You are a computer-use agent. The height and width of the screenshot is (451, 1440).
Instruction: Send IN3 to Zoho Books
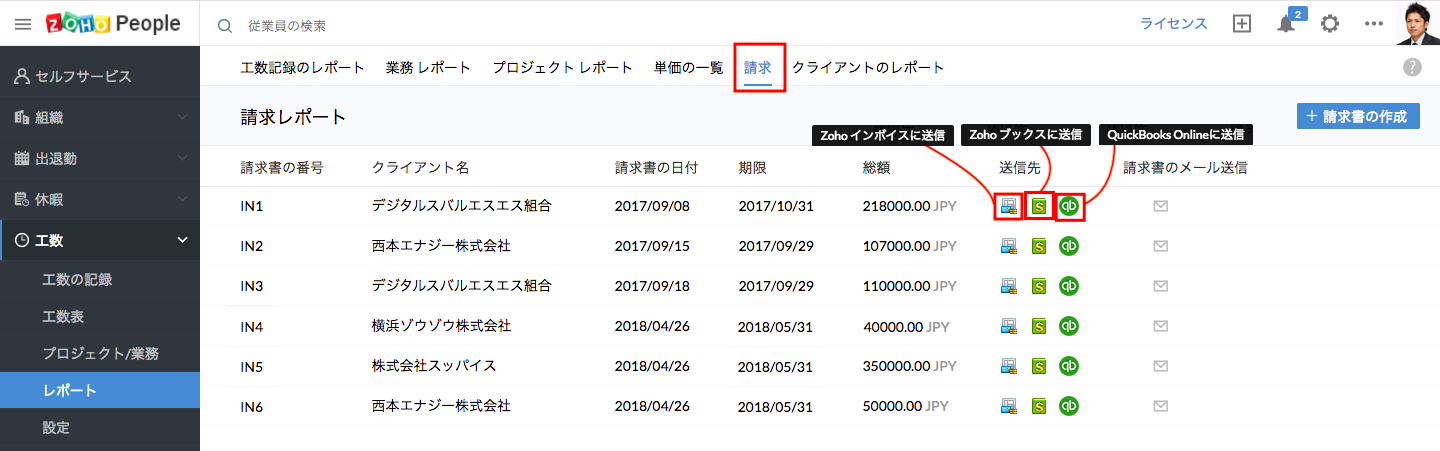(x=1039, y=286)
